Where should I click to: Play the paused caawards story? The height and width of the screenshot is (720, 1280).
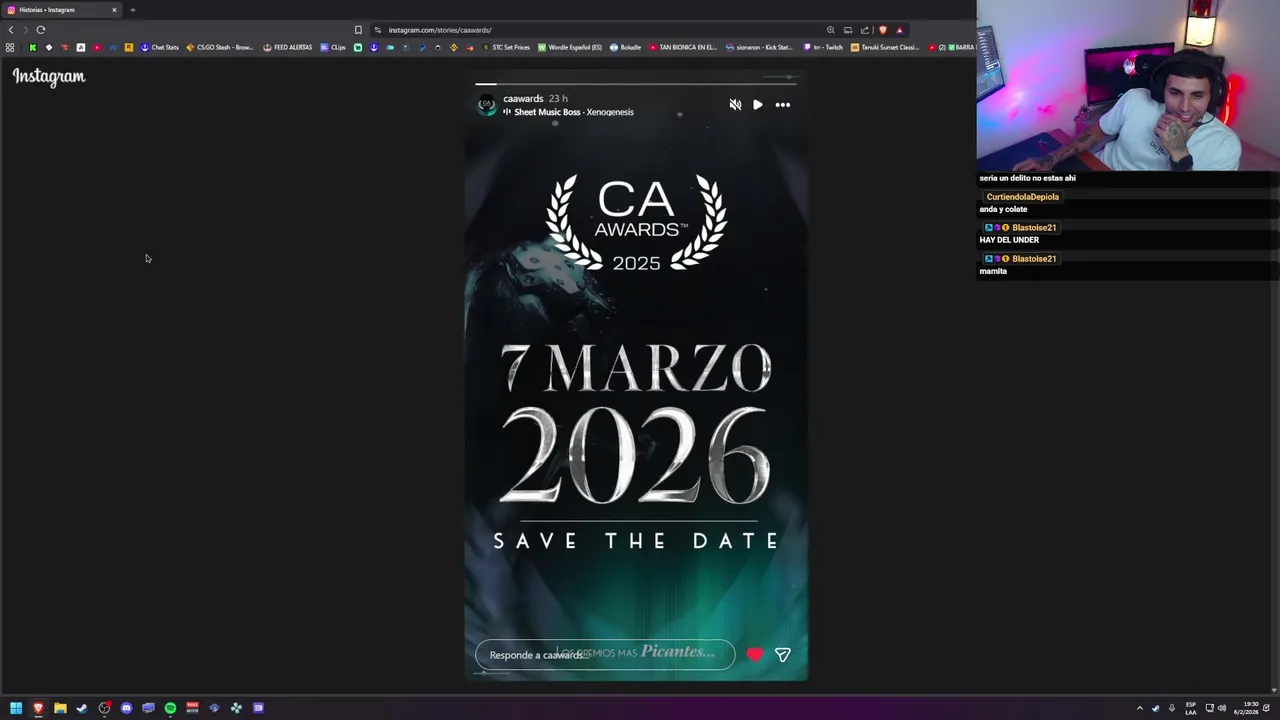[758, 105]
